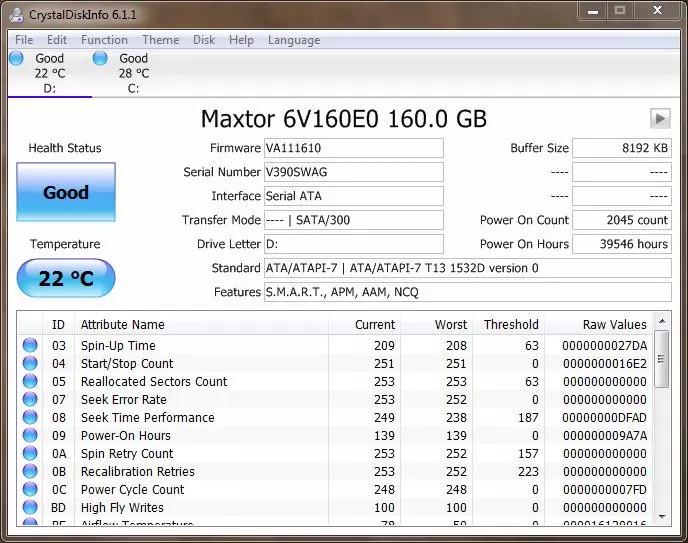Select the Seek Time Performance row
The height and width of the screenshot is (543, 688).
(335, 418)
